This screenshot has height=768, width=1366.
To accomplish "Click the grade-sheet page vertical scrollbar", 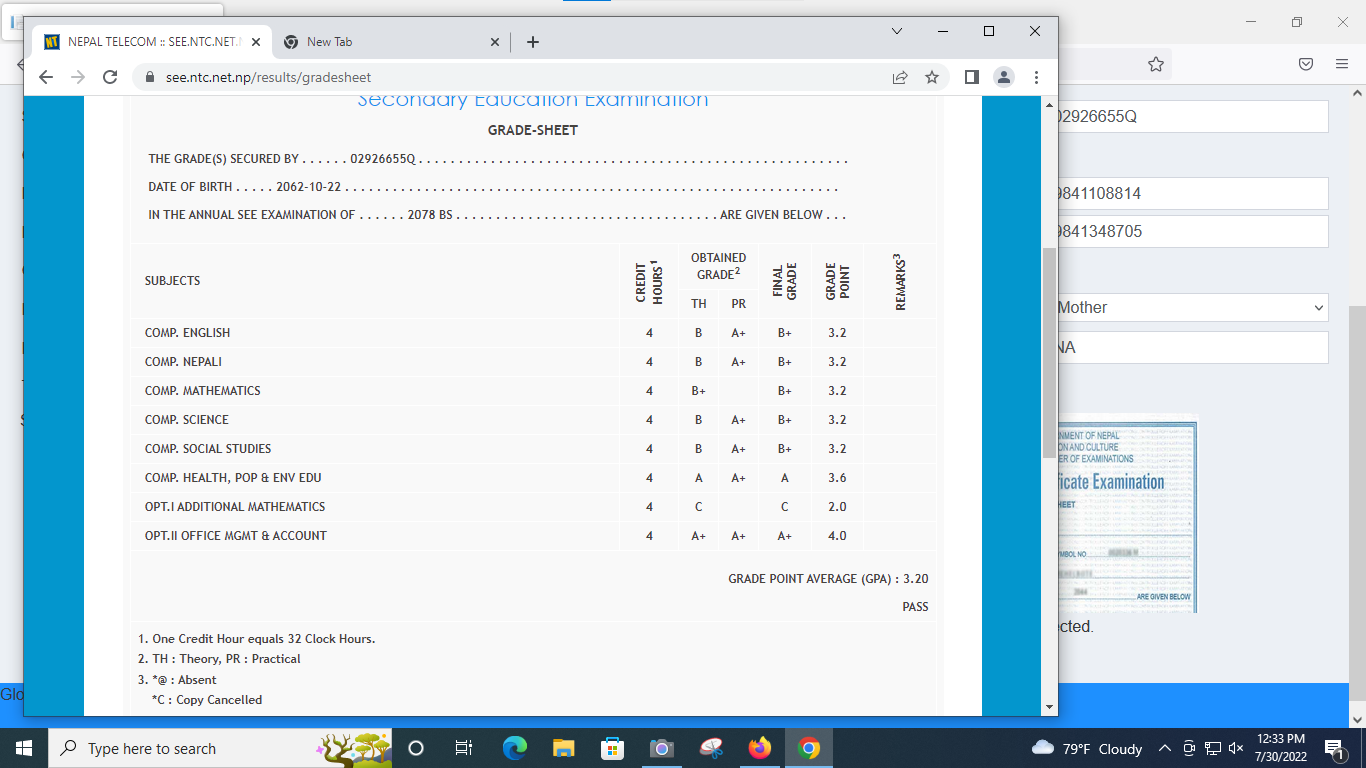I will pos(1049,350).
